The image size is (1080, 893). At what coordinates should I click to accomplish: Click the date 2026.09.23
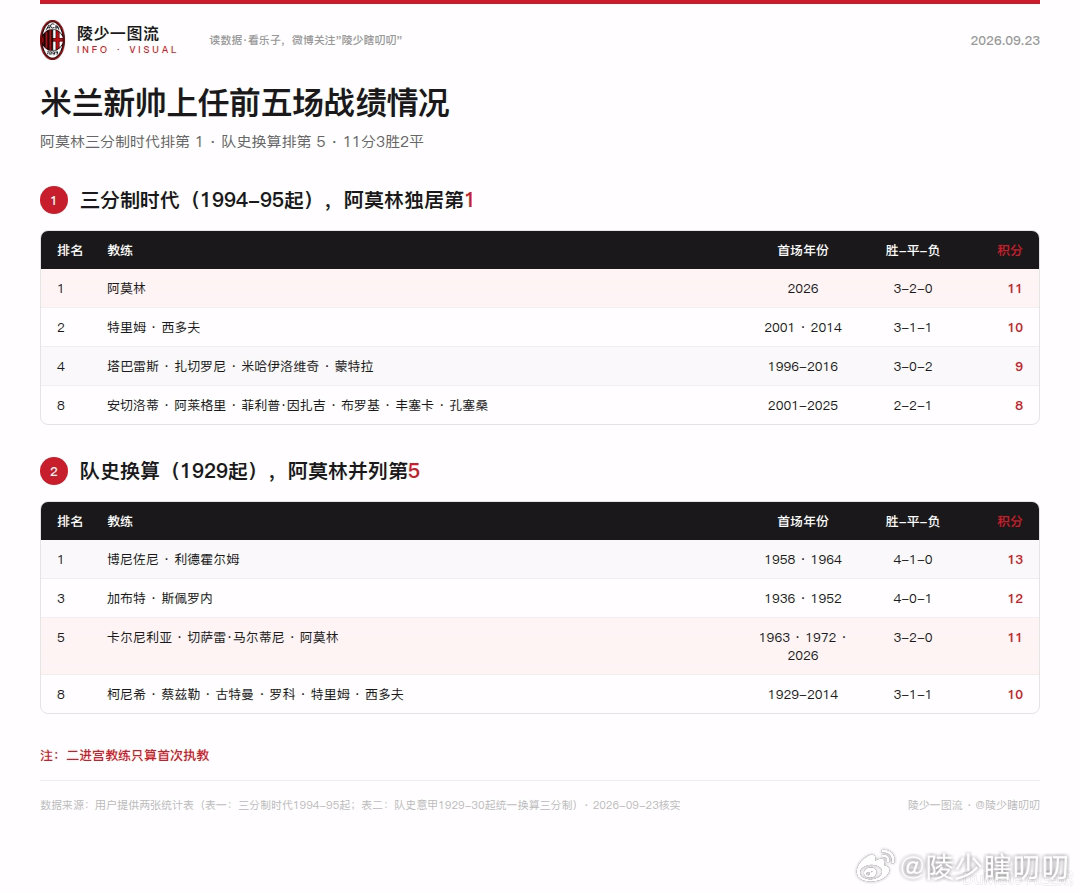point(1005,41)
